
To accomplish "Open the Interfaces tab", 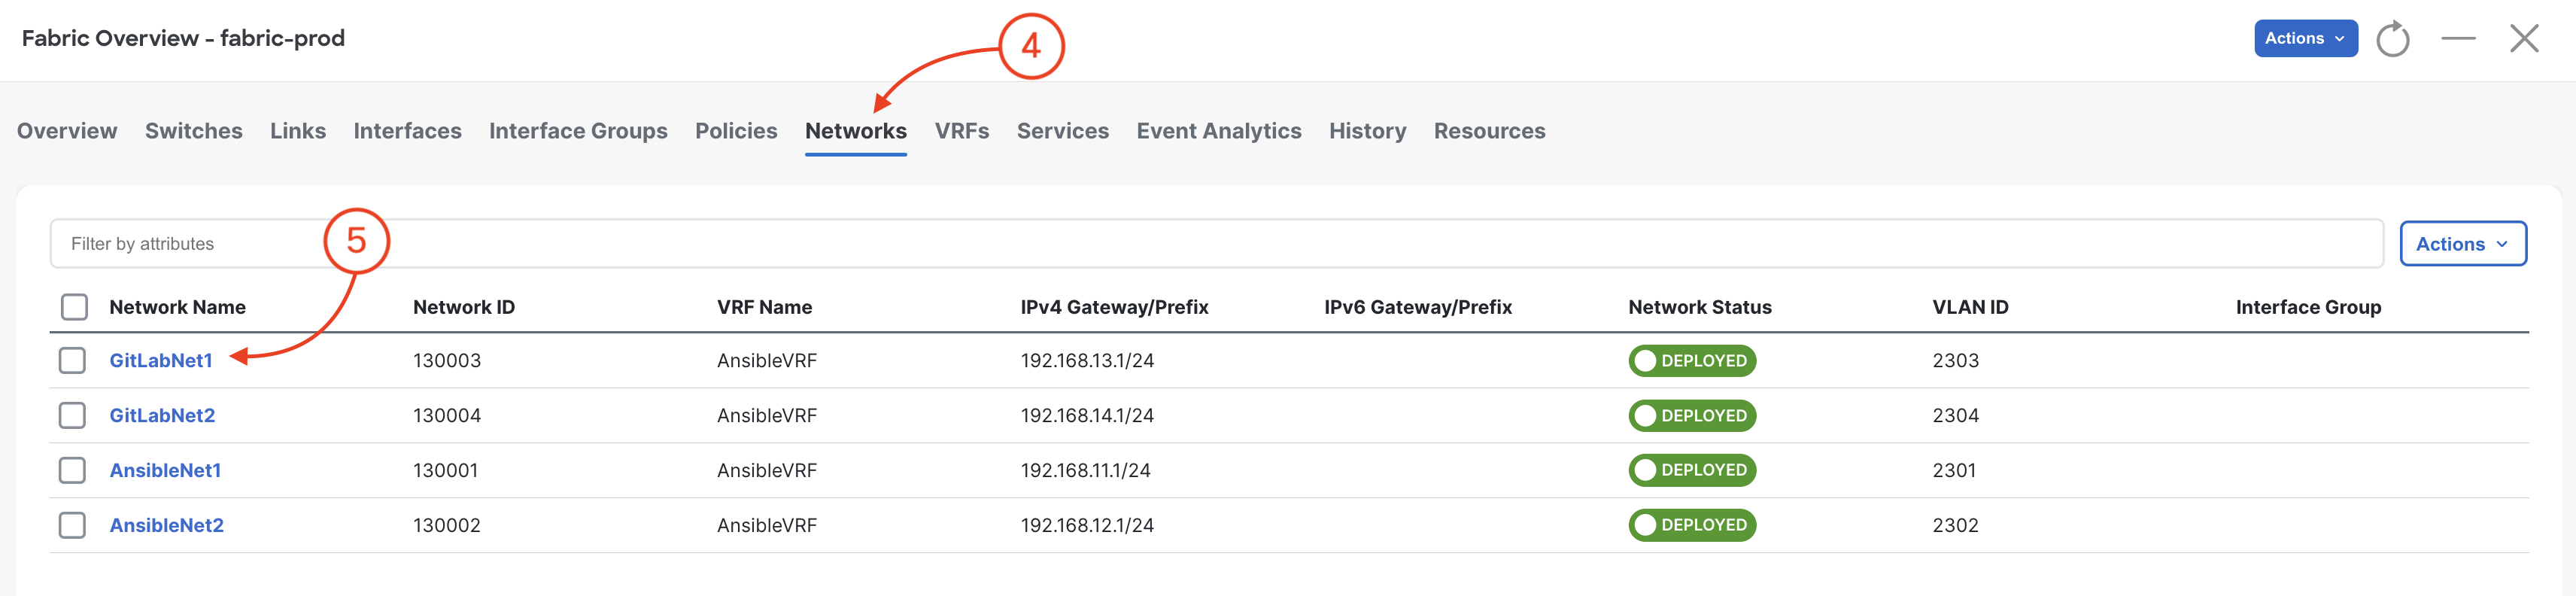I will tap(407, 131).
